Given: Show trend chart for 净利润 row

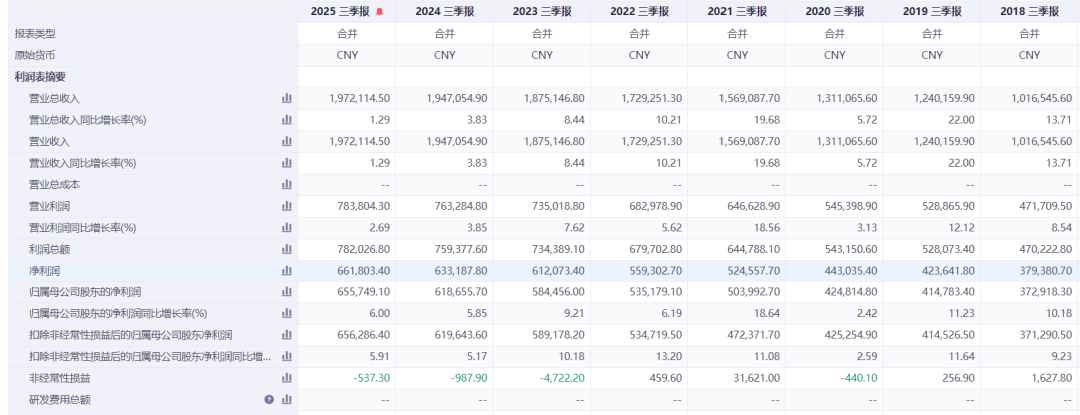Looking at the screenshot, I should coord(287,270).
